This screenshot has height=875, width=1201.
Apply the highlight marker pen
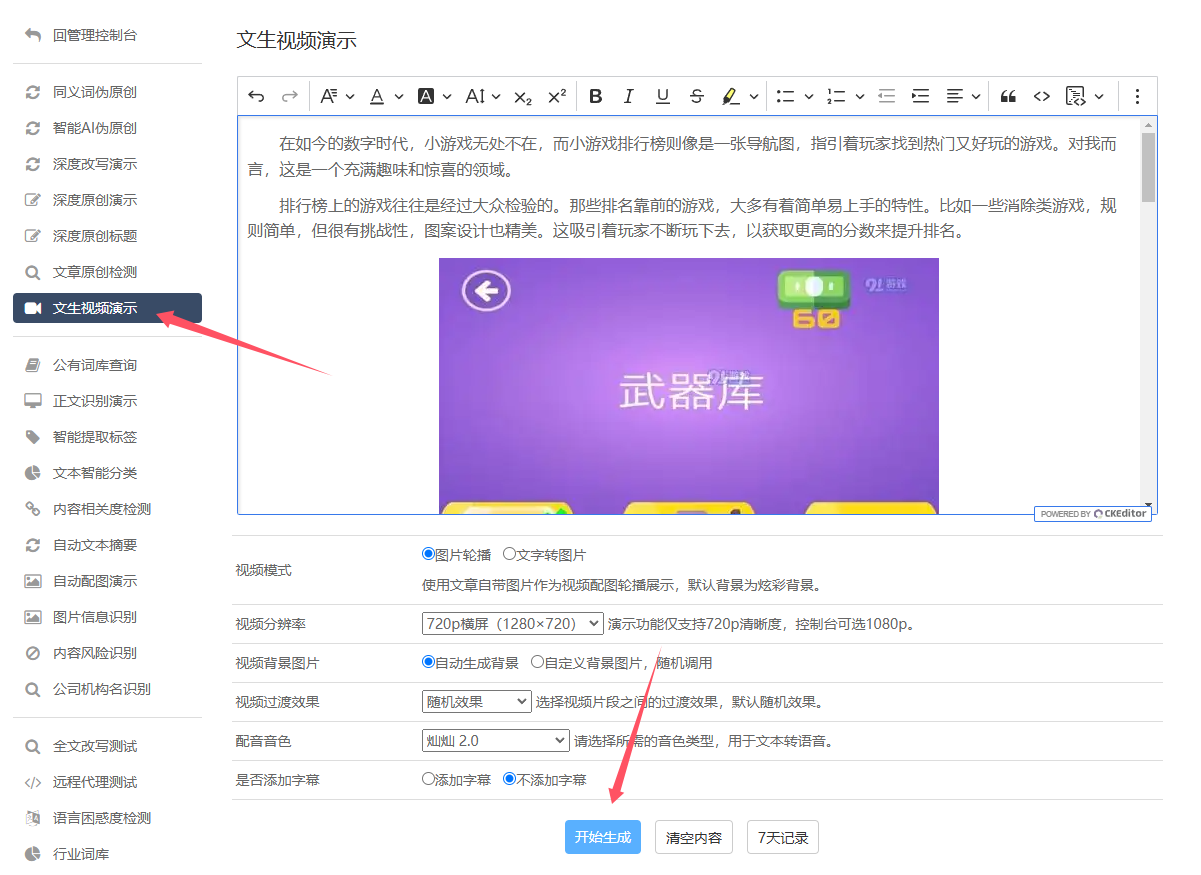pos(730,96)
